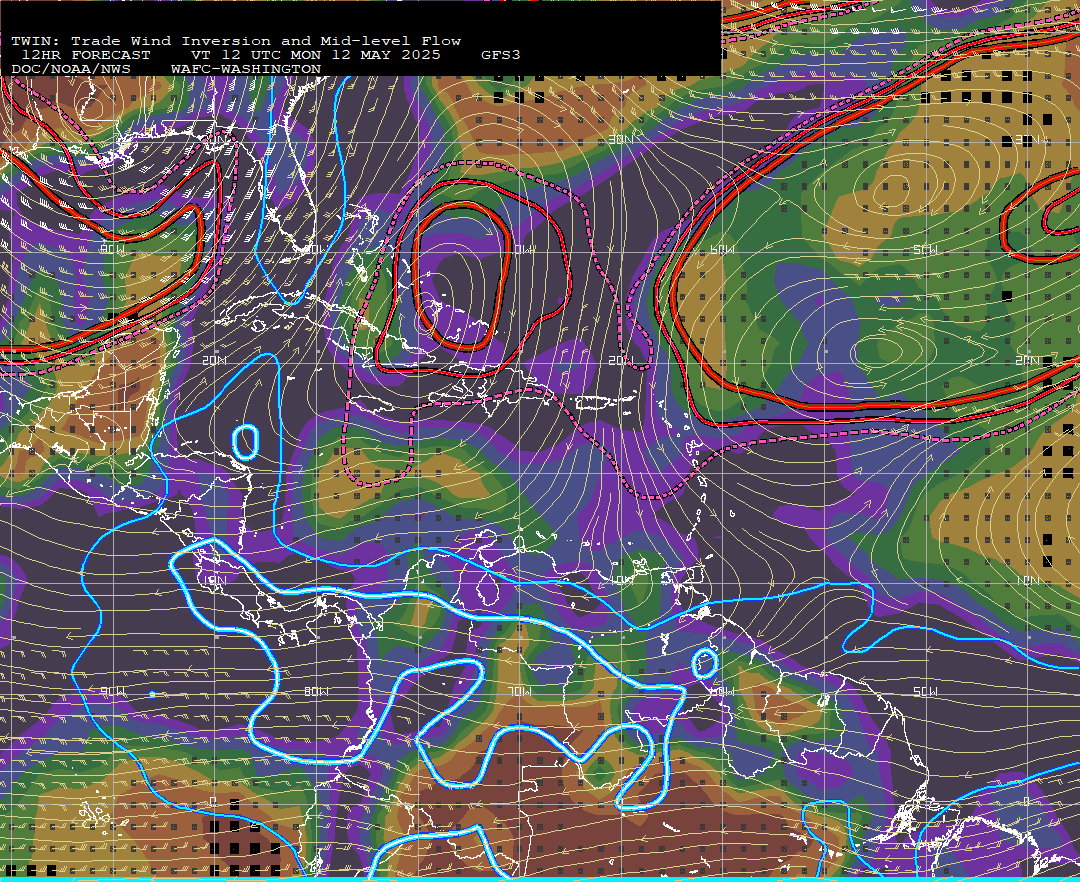Click the 60W label near Guyana
Viewport: 1080px width, 882px height.
point(723,691)
